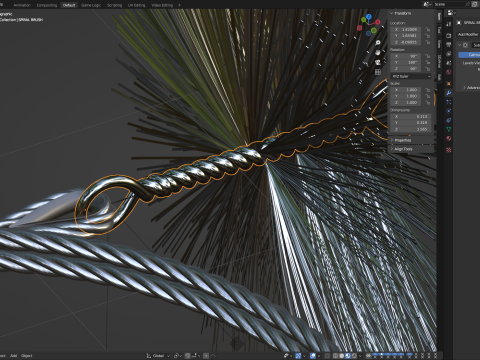Screen dimensions: 480x360
Task: Lock Scale X with padlock toggle
Action: [428, 90]
